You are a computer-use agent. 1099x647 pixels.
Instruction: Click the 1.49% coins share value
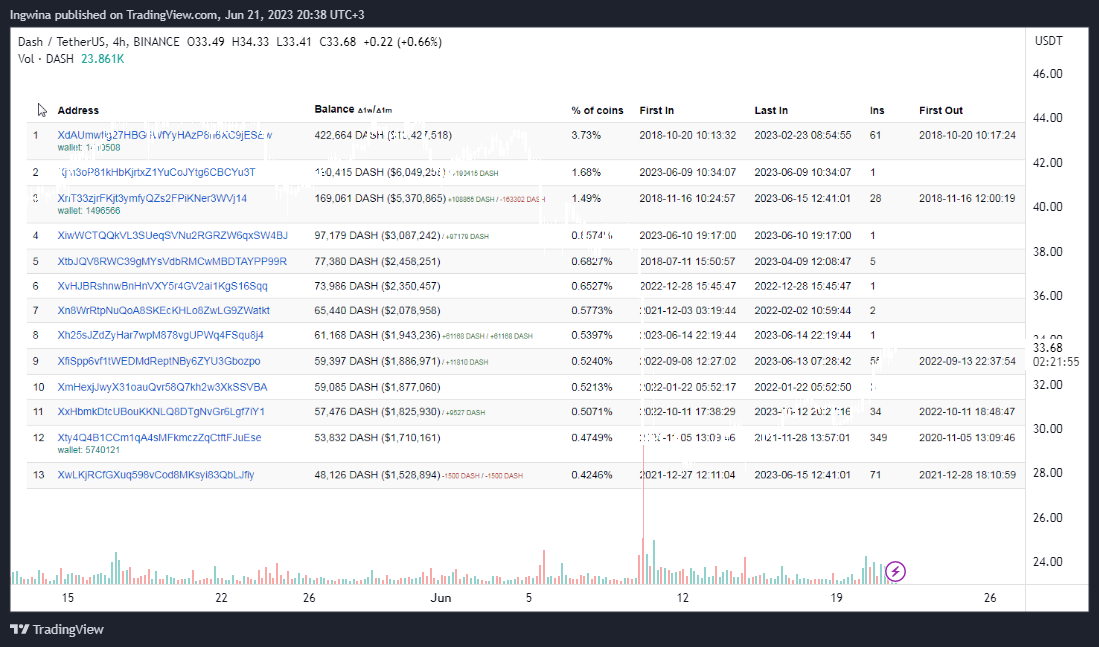tap(586, 198)
